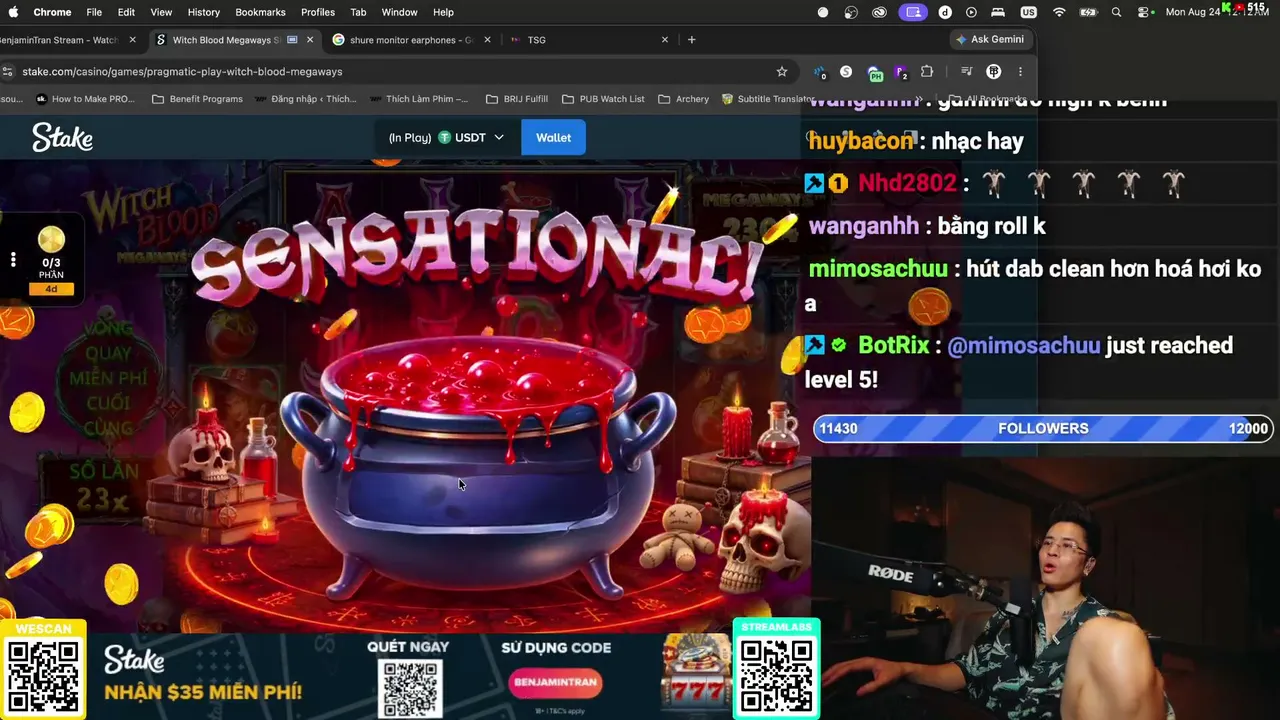
Task: Close the BenjaminTran Stream tab
Action: 132,40
